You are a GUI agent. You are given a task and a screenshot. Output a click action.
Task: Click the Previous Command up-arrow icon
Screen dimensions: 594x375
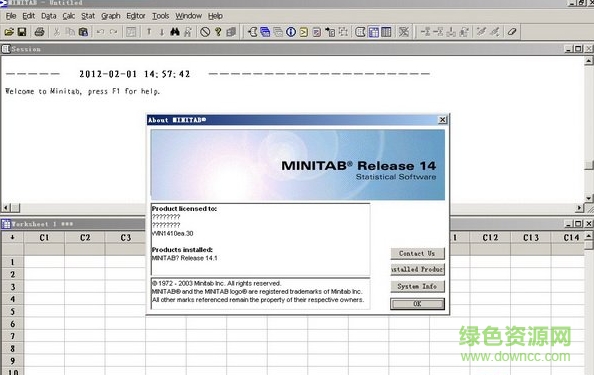pos(149,32)
